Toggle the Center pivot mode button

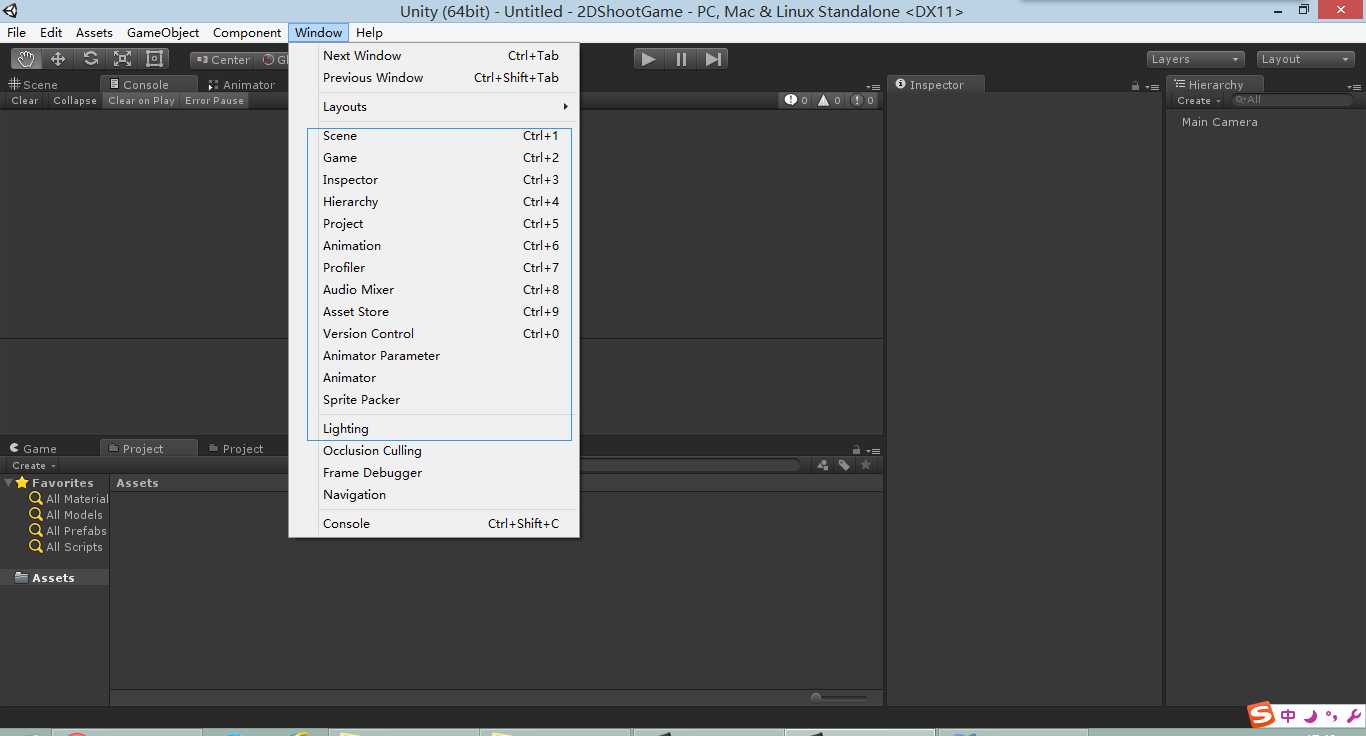[223, 59]
